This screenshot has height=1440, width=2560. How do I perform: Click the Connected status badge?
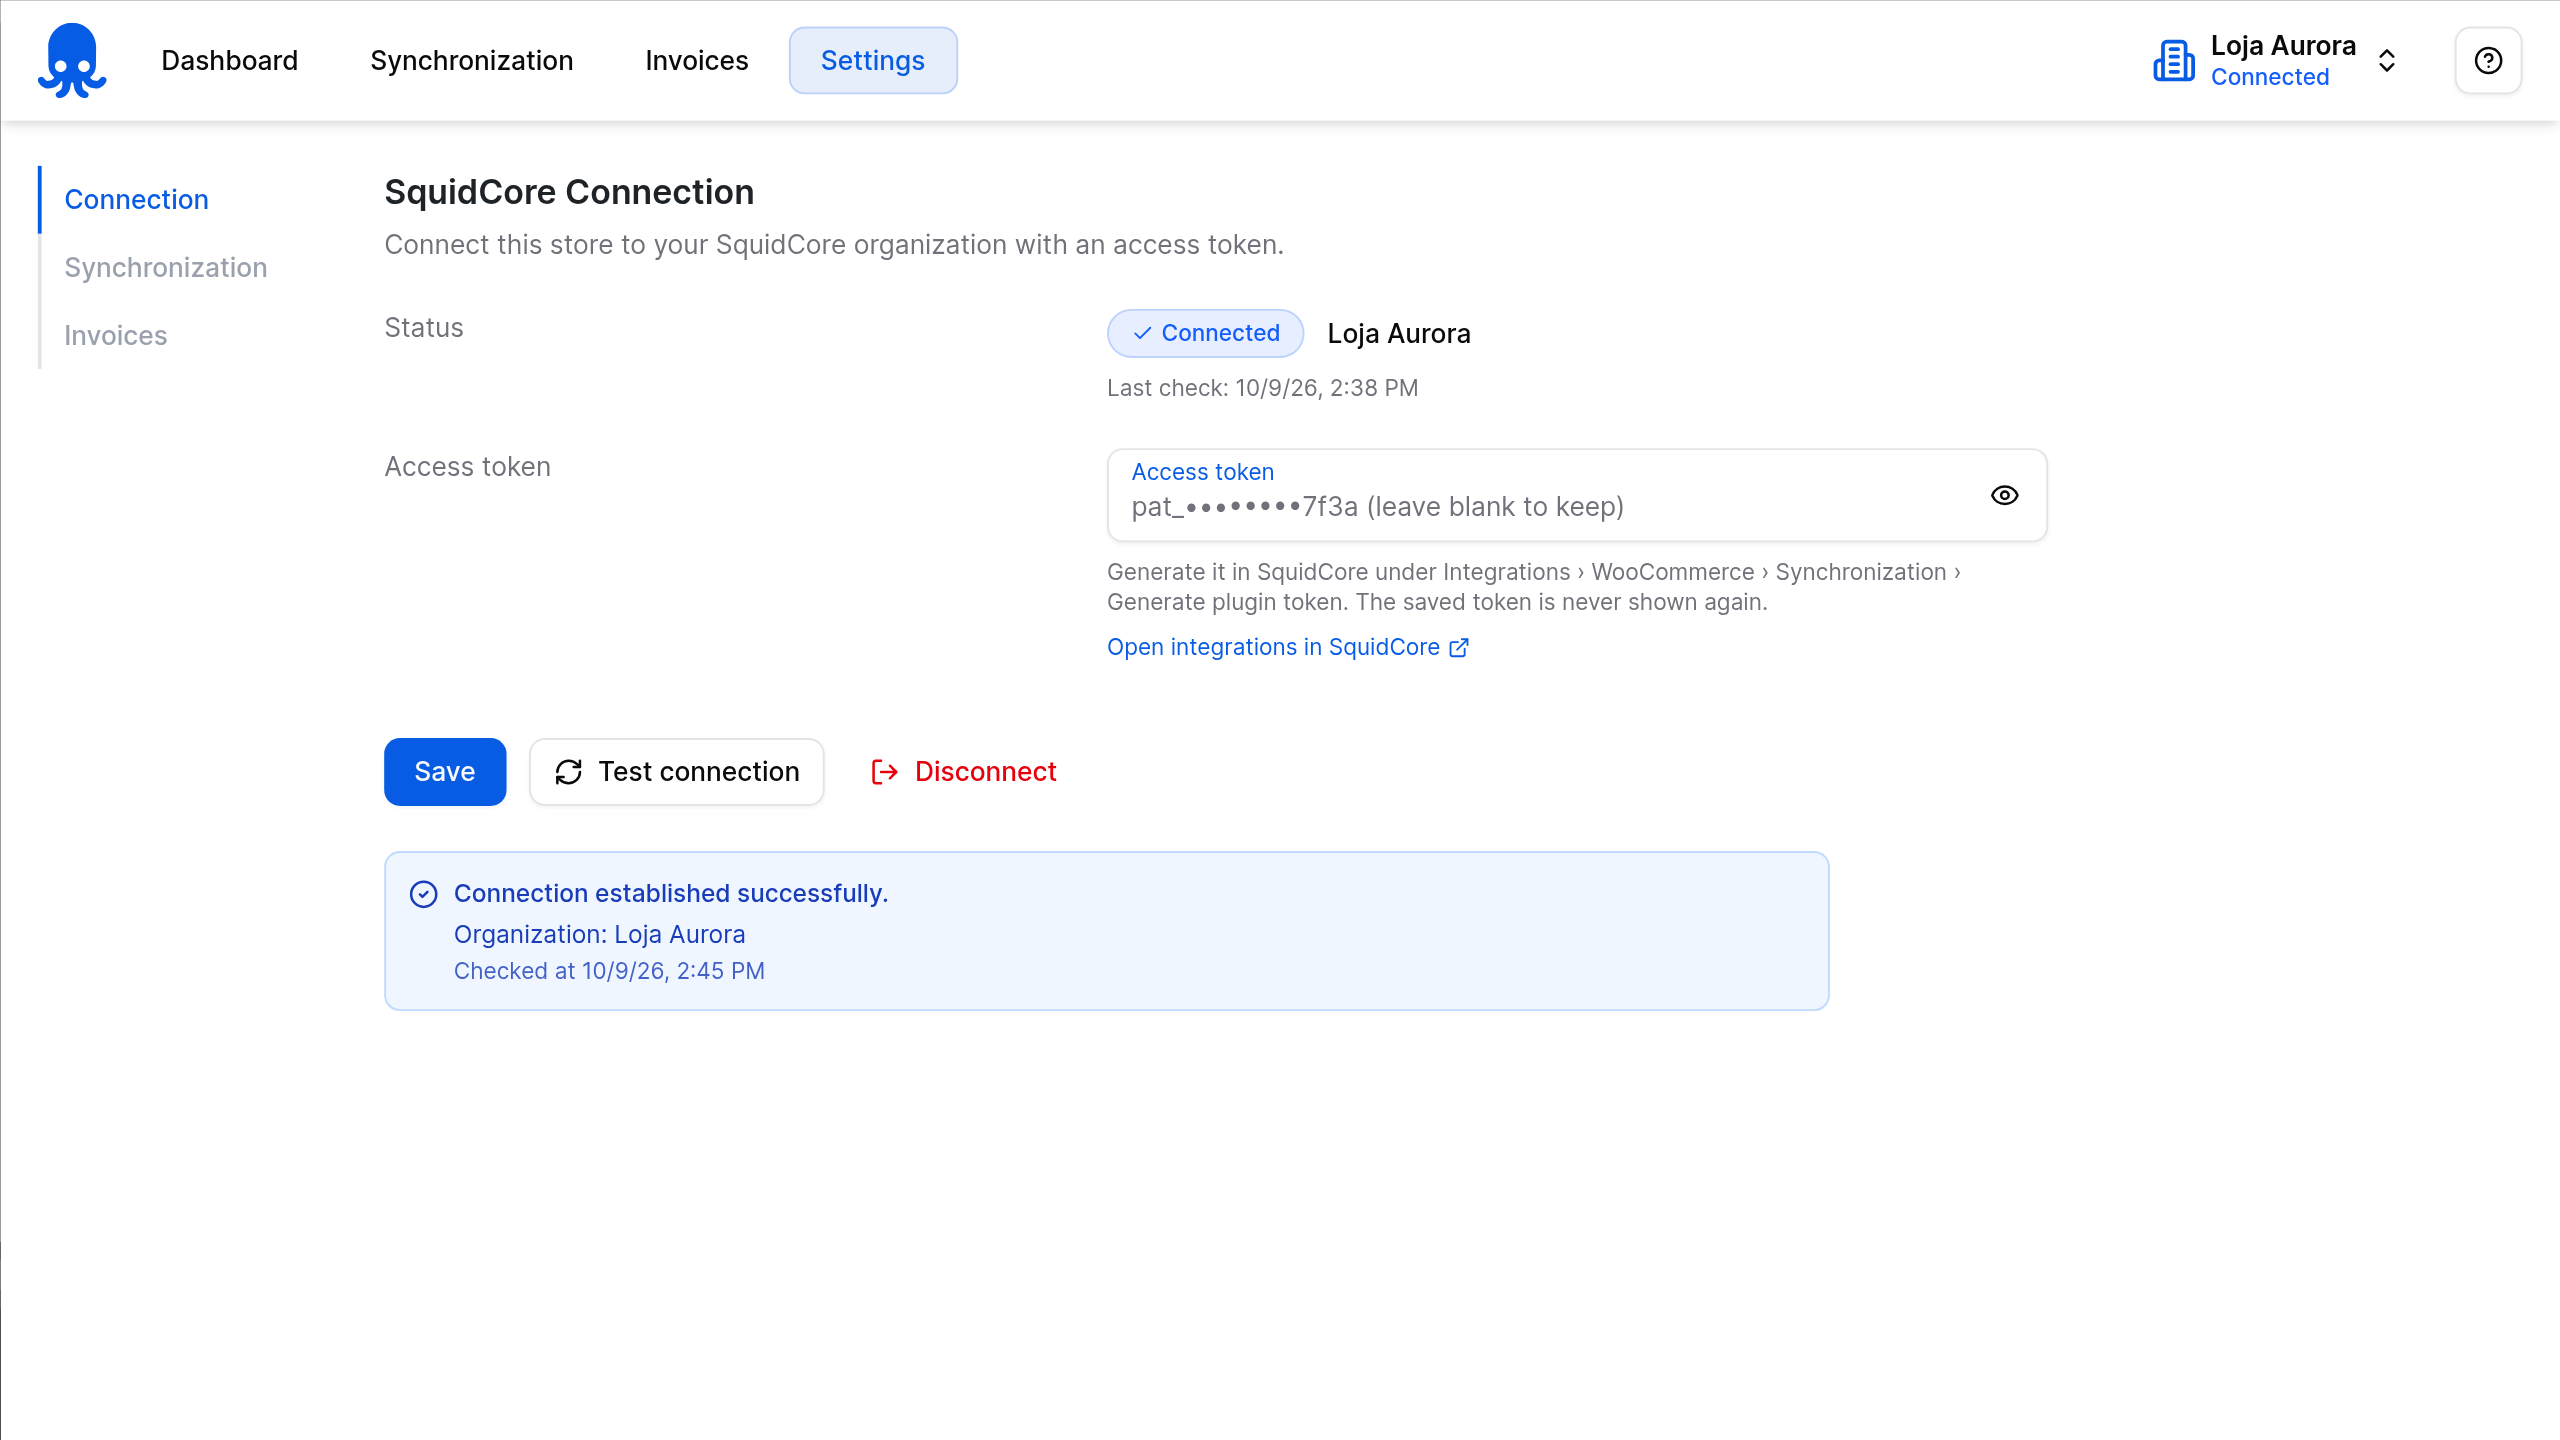(1205, 333)
